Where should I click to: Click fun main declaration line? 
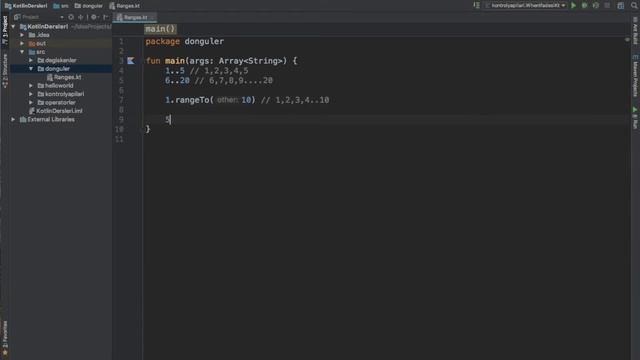click(x=222, y=61)
